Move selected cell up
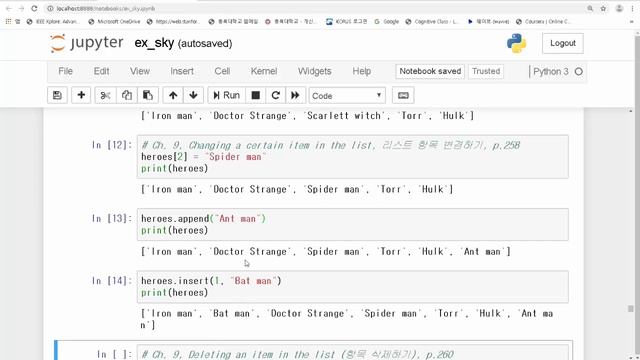This screenshot has height=360, width=640. (173, 96)
